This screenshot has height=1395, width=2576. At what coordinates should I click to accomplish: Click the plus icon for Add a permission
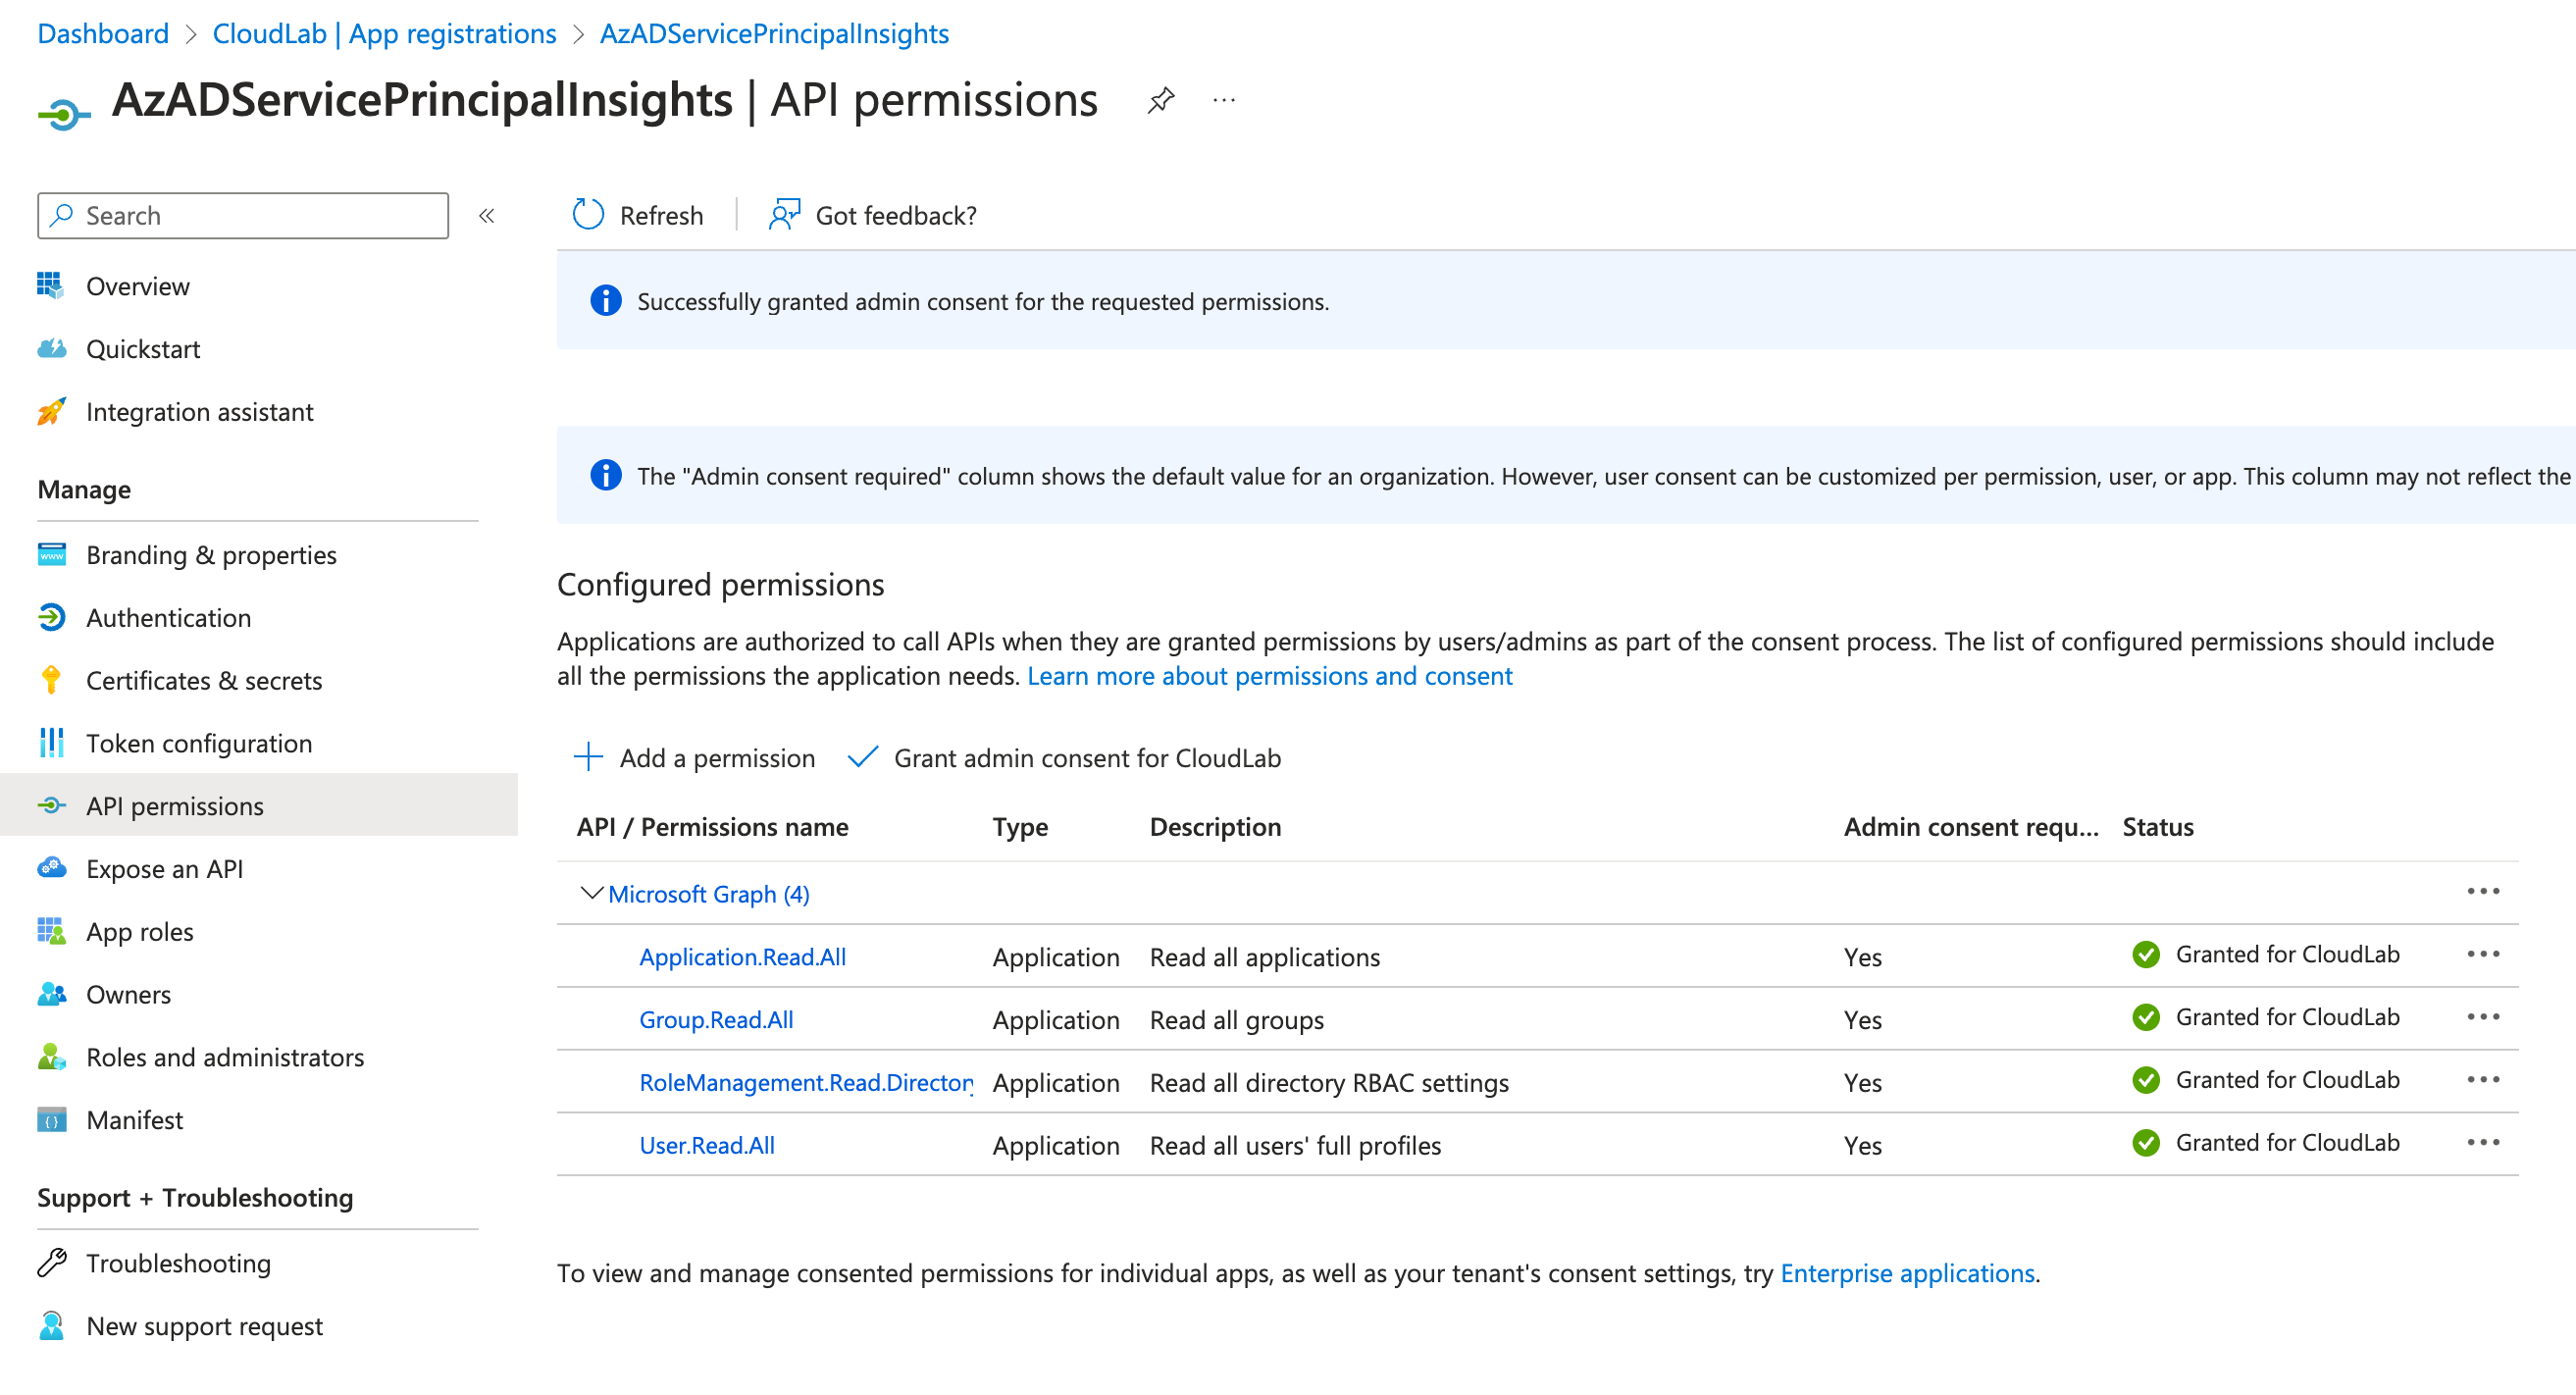pos(588,757)
